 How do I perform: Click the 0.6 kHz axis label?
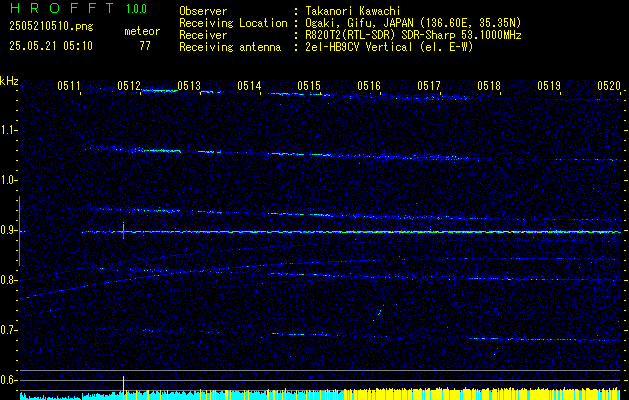[x=8, y=380]
